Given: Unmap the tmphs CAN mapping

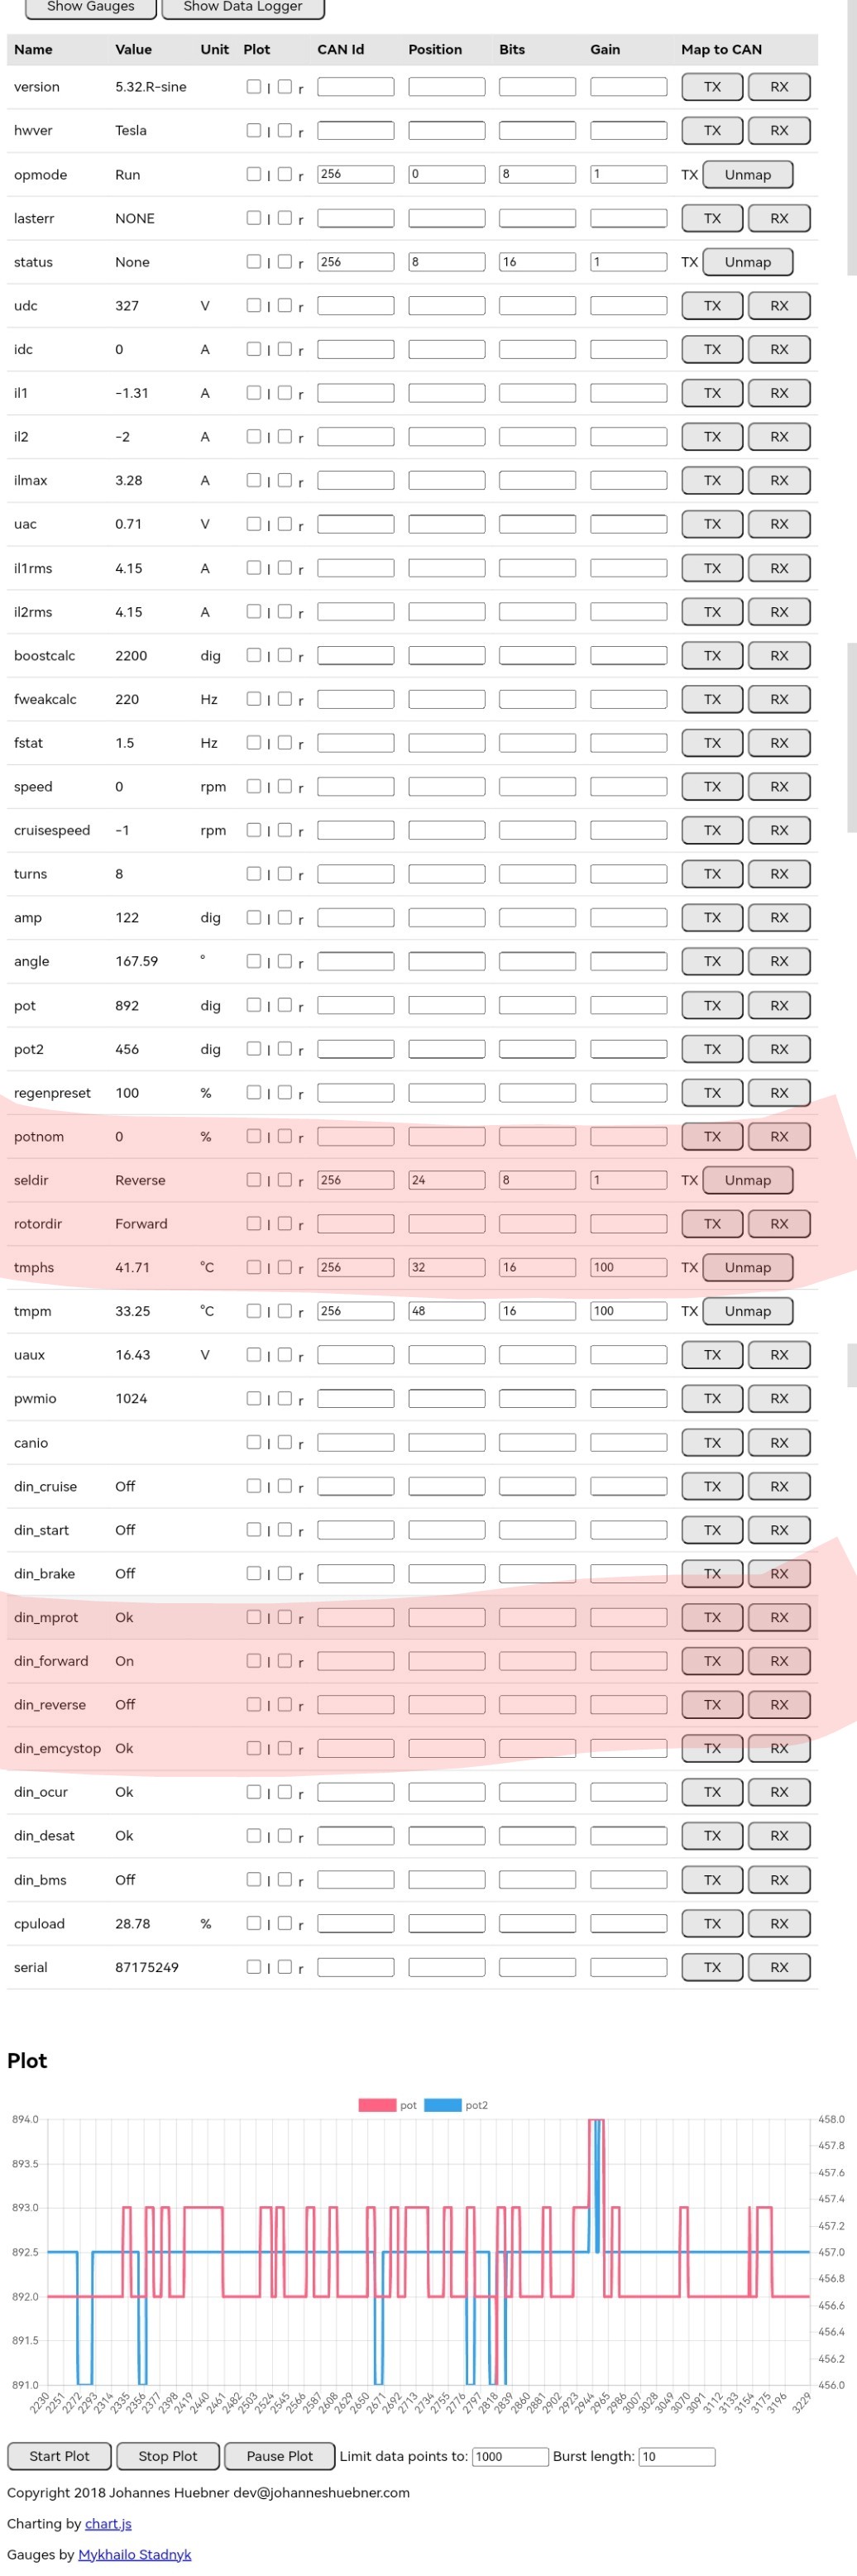Looking at the screenshot, I should point(747,1268).
